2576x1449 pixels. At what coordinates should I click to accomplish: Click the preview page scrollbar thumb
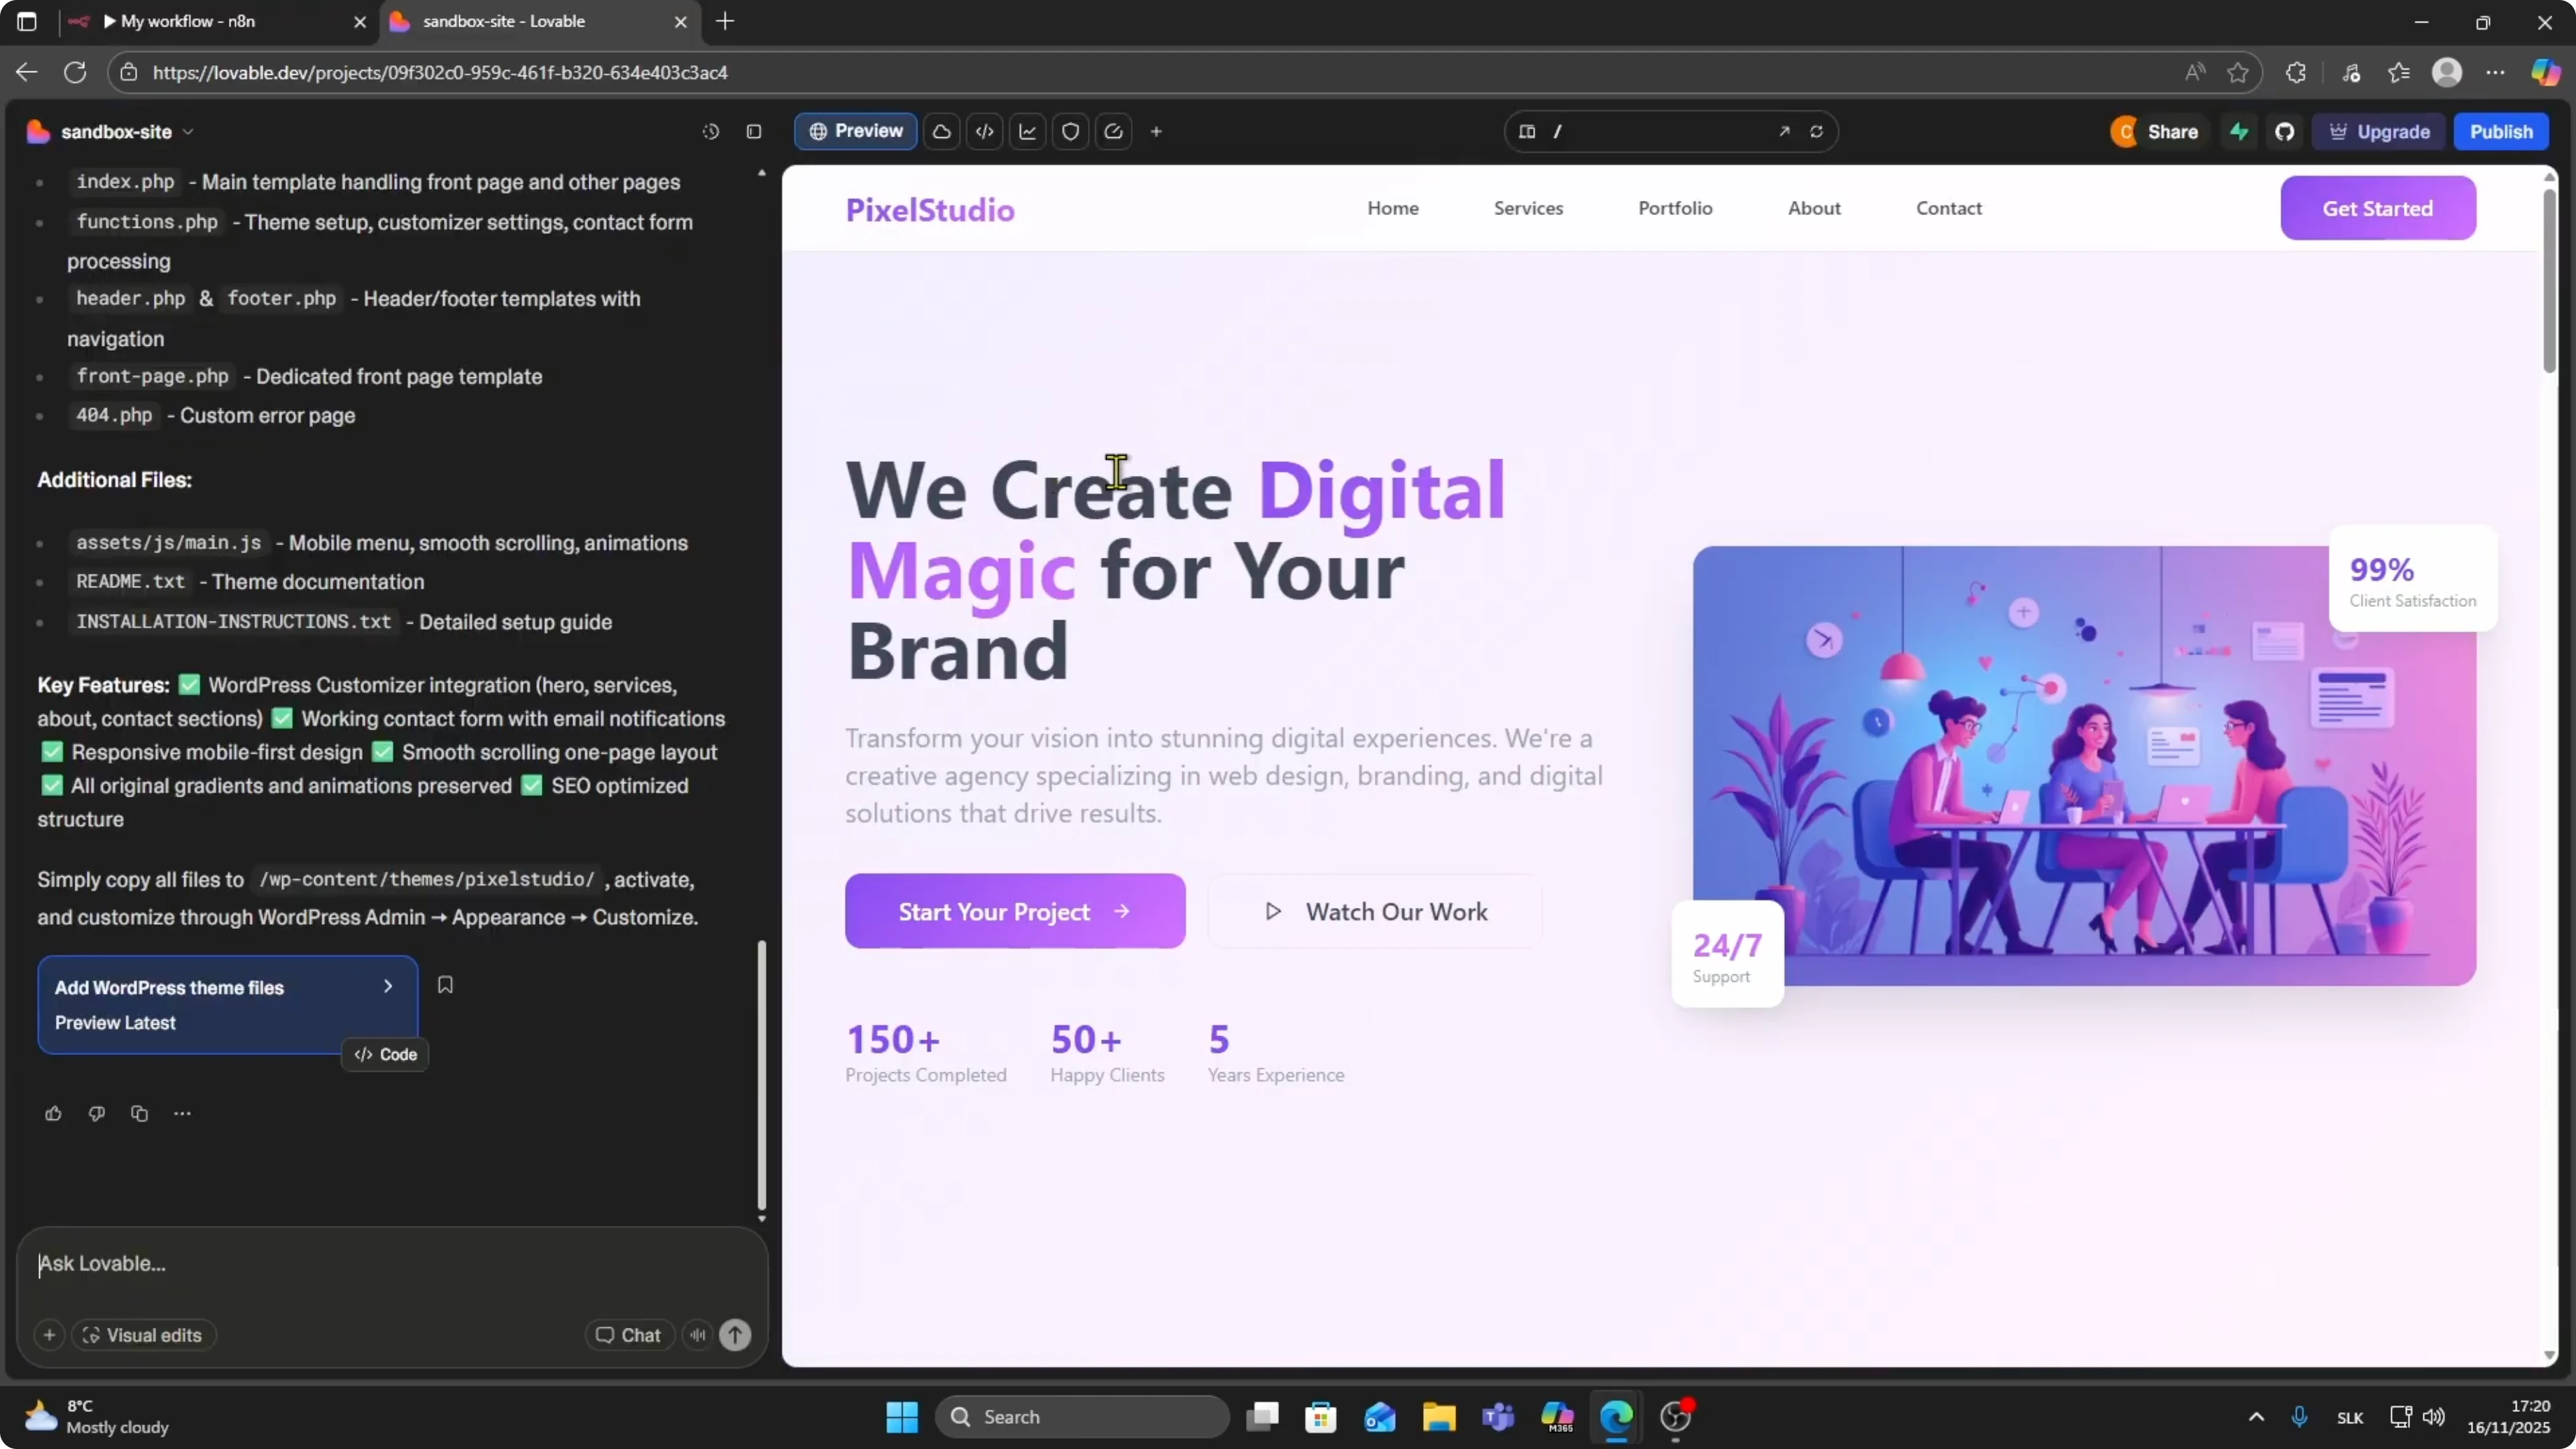coord(2550,280)
